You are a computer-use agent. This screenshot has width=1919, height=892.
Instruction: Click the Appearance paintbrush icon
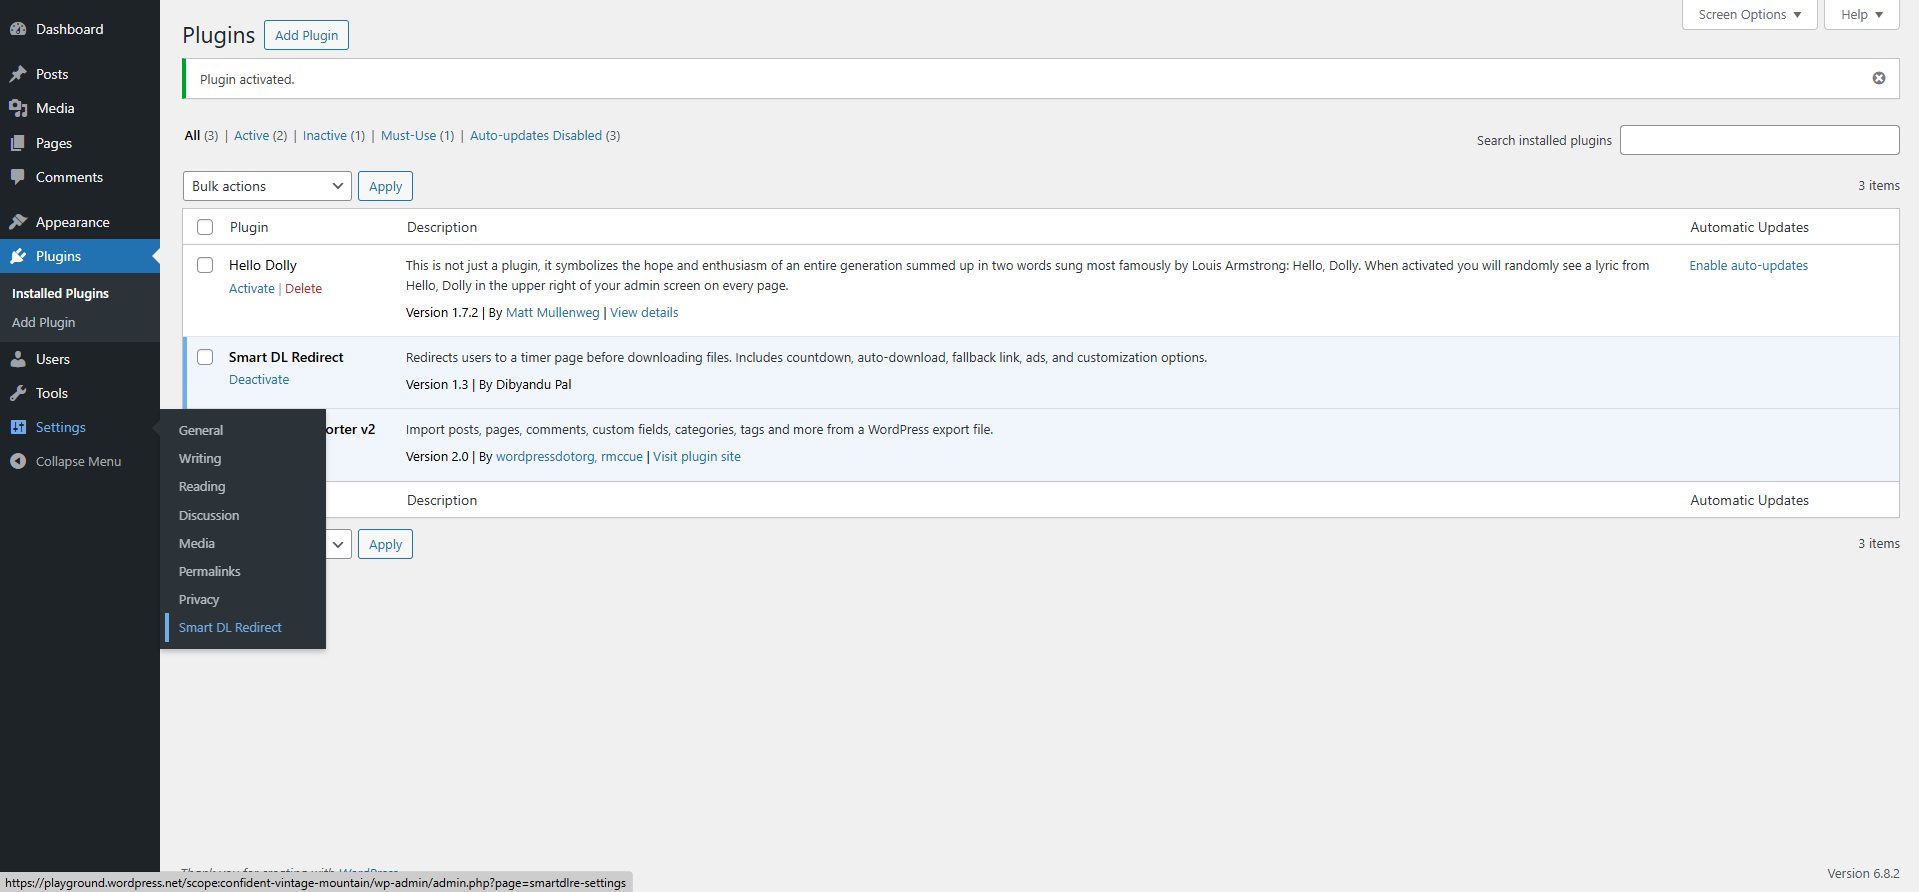coord(18,222)
